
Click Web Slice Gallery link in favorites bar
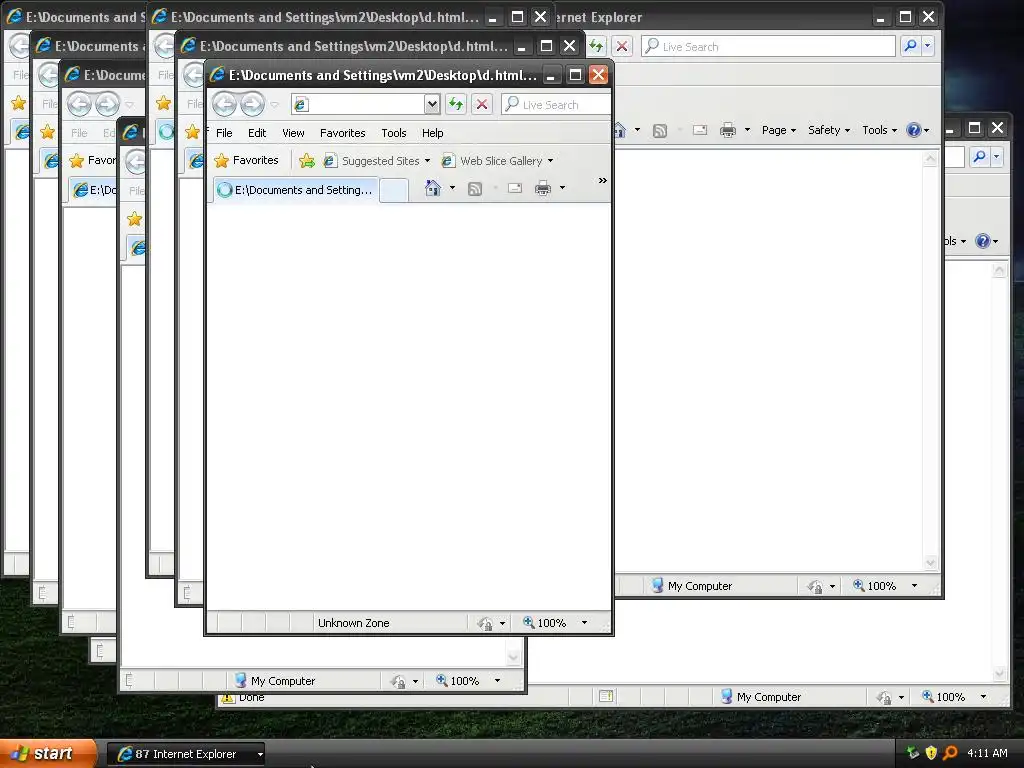coord(493,161)
